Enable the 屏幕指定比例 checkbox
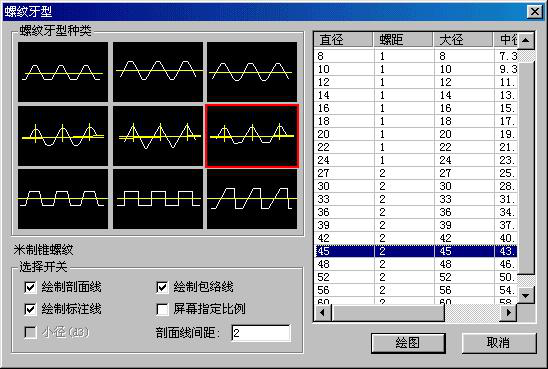The image size is (548, 369). pyautogui.click(x=162, y=309)
